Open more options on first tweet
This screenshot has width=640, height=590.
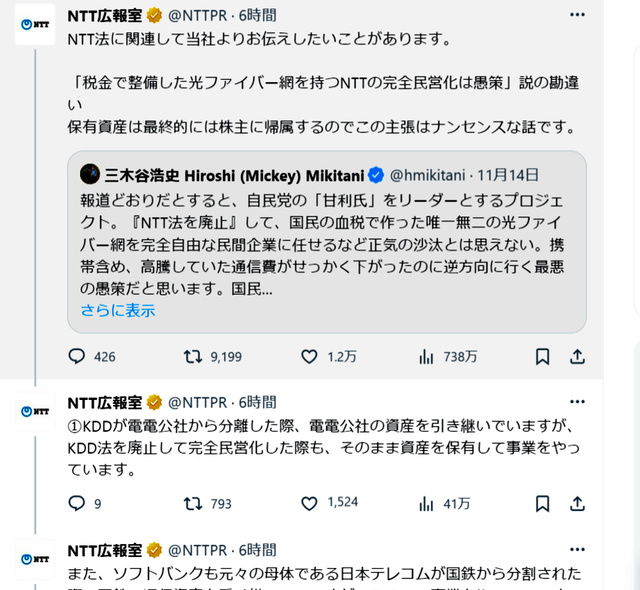[x=577, y=15]
